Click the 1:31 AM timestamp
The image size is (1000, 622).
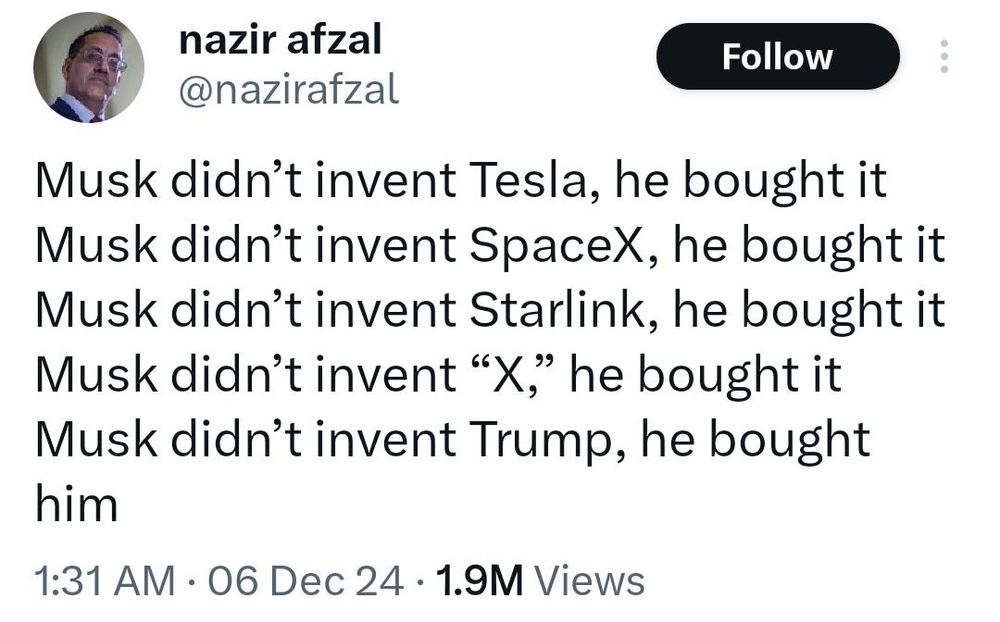tap(105, 581)
